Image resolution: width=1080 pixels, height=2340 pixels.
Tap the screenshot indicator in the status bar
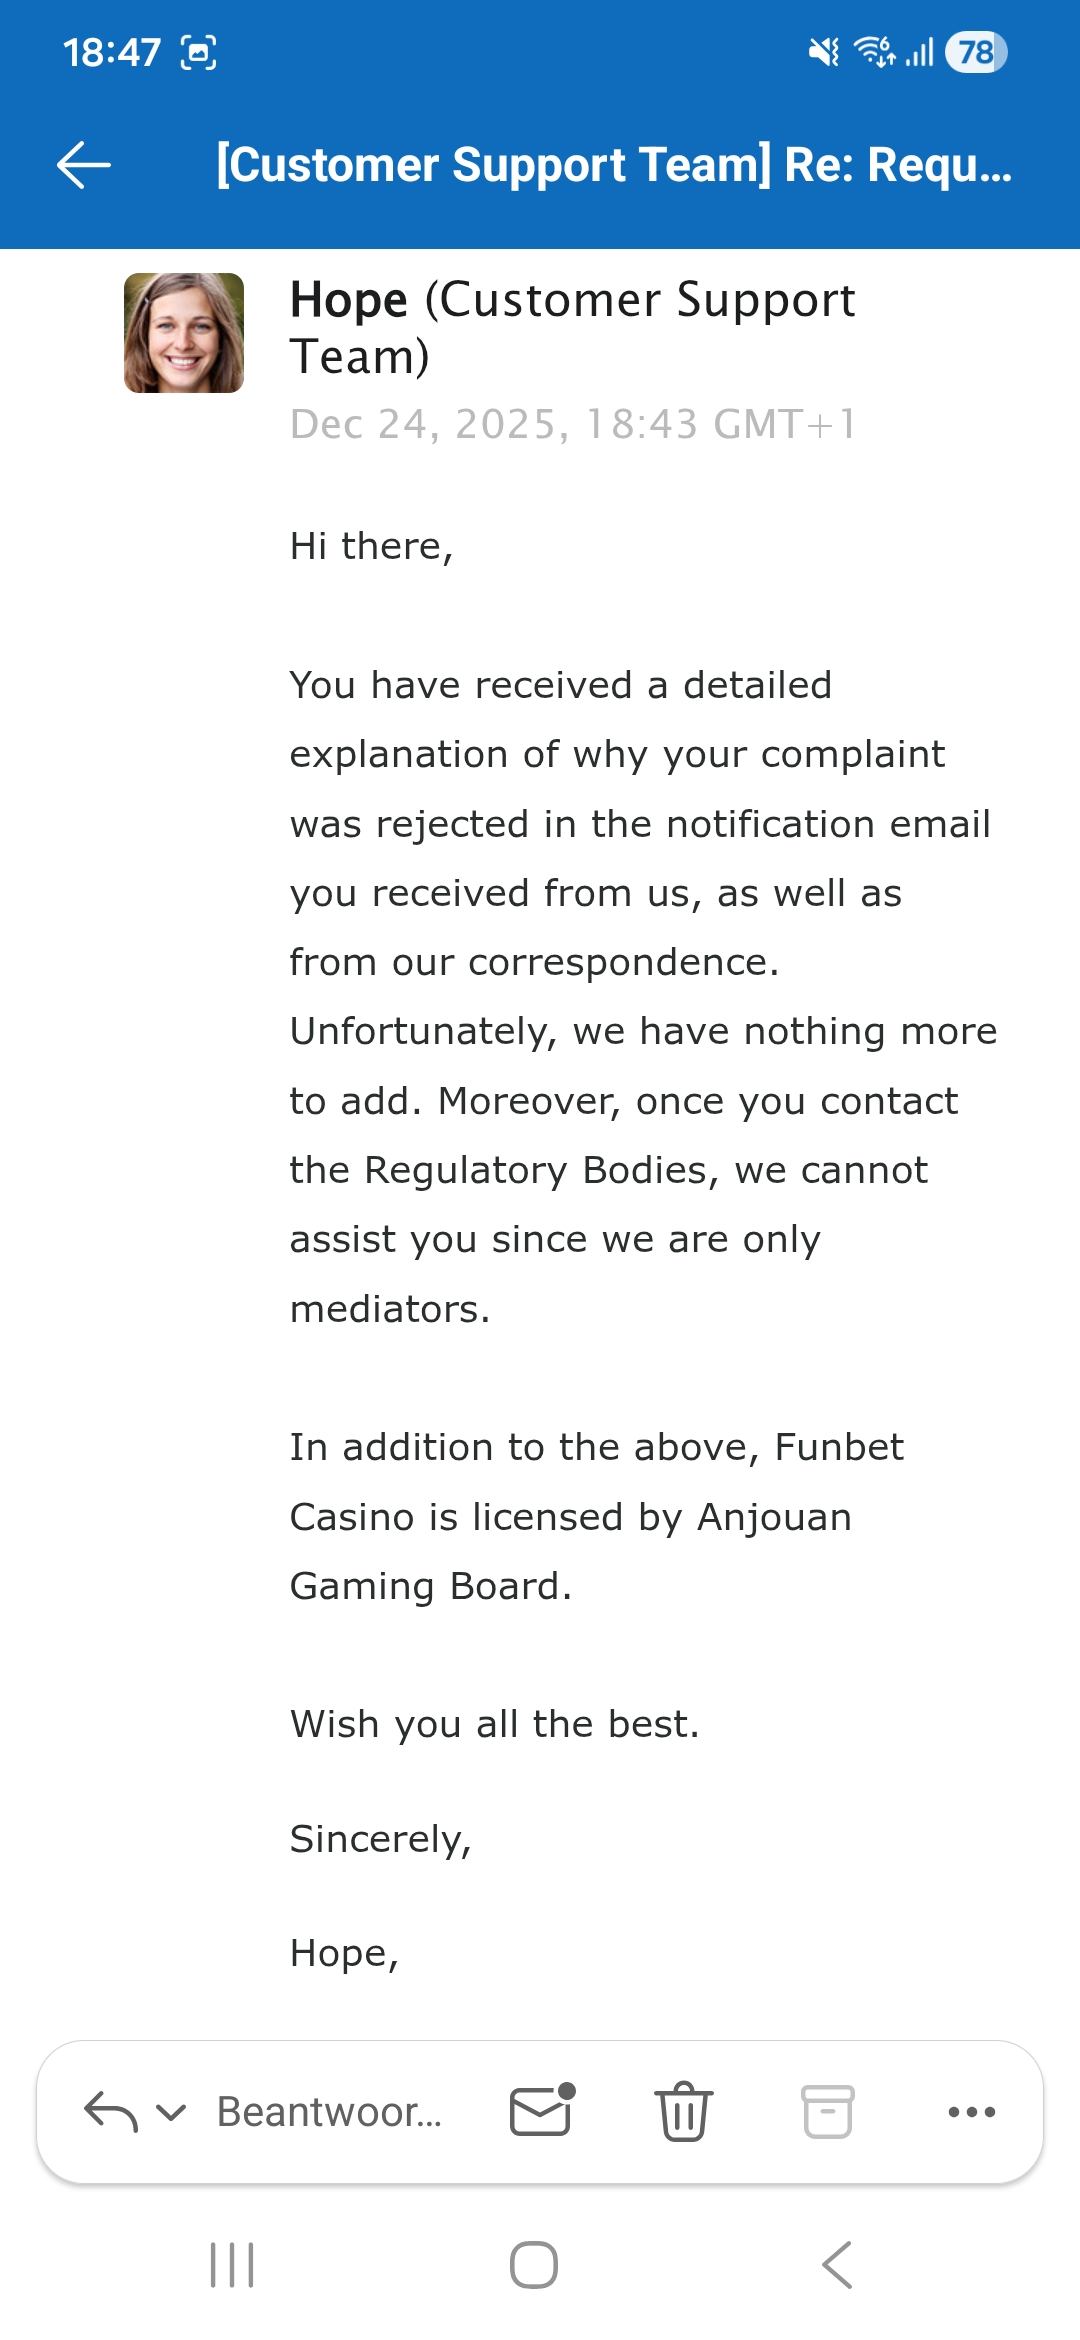click(198, 52)
